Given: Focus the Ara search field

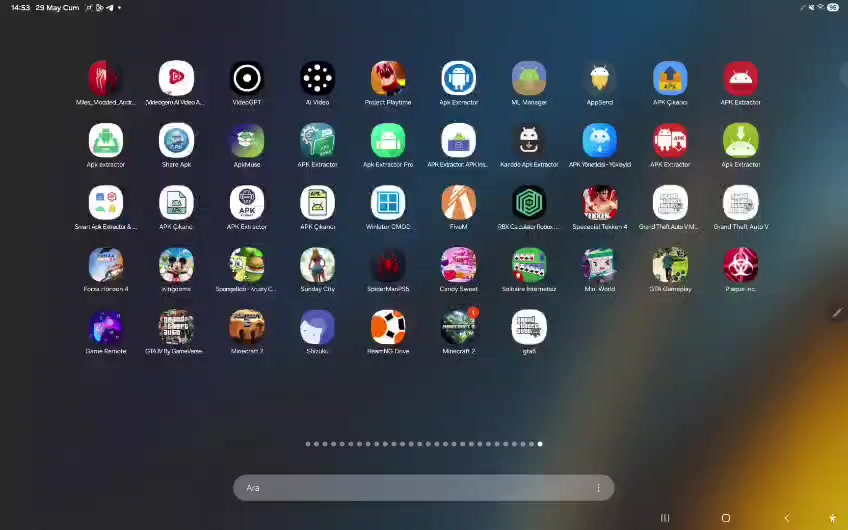Looking at the screenshot, I should (423, 488).
